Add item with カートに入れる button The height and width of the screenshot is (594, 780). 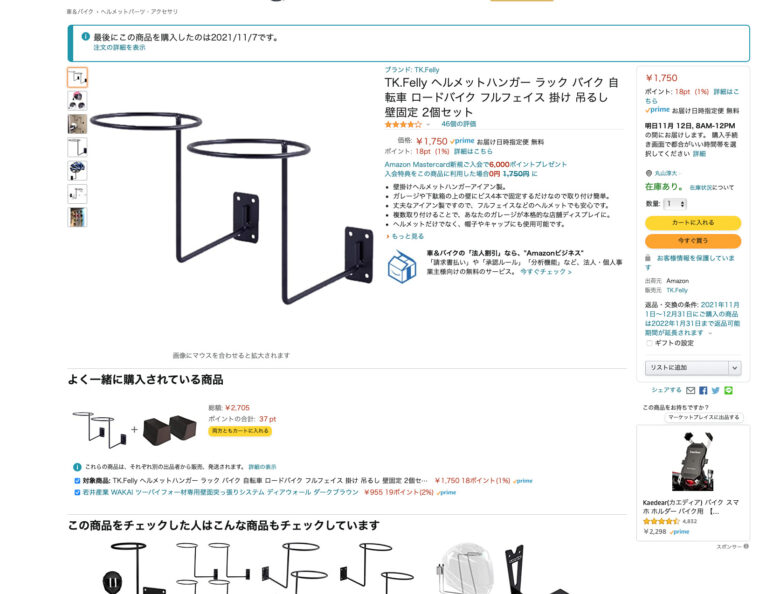[693, 223]
